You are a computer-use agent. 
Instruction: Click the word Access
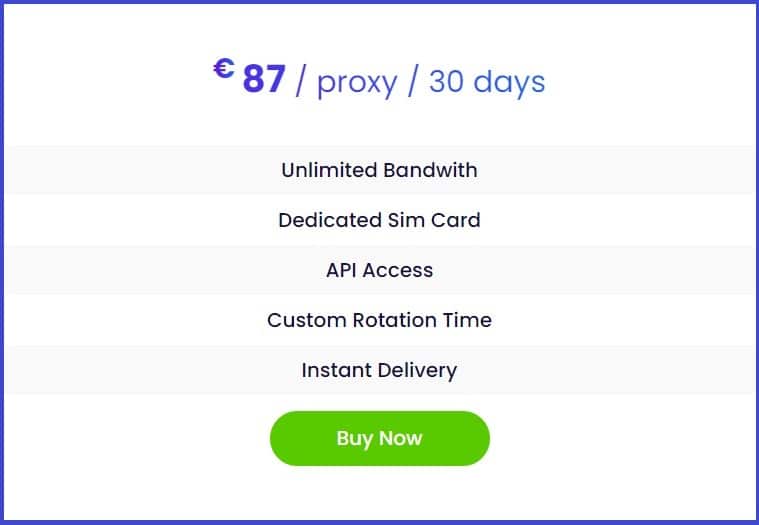(x=397, y=270)
